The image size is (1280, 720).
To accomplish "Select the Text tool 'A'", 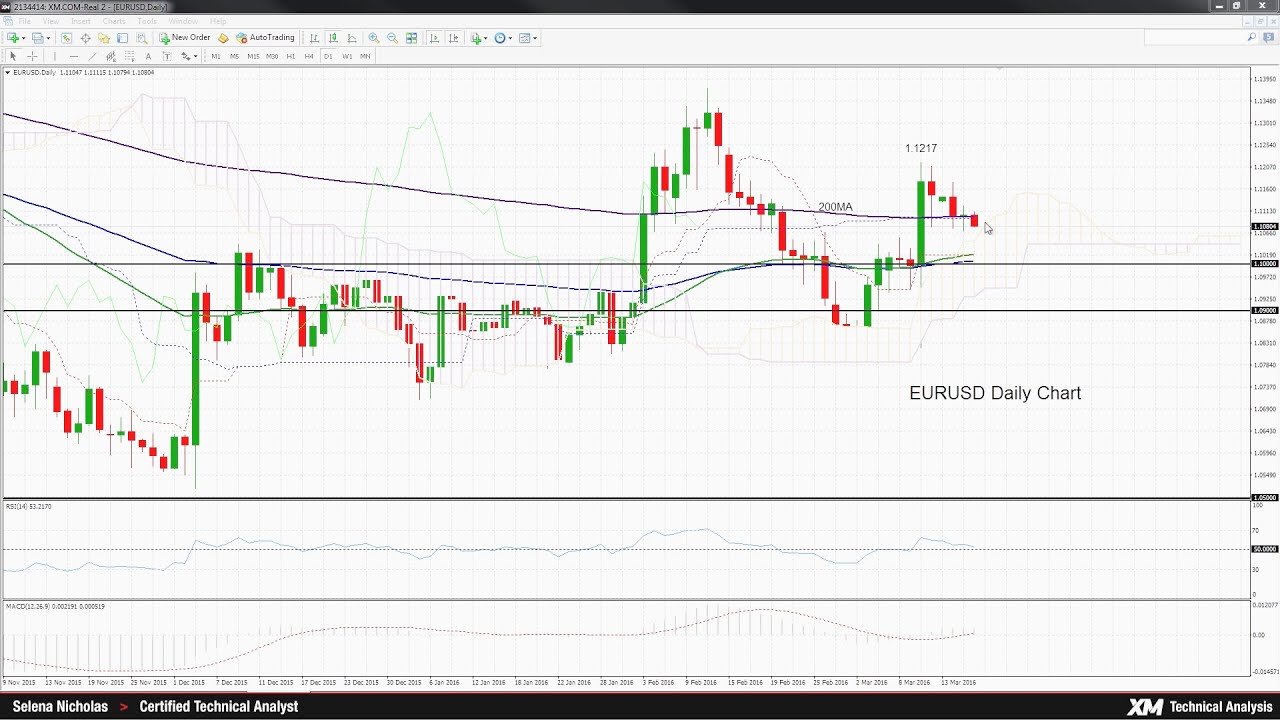I will pyautogui.click(x=148, y=56).
